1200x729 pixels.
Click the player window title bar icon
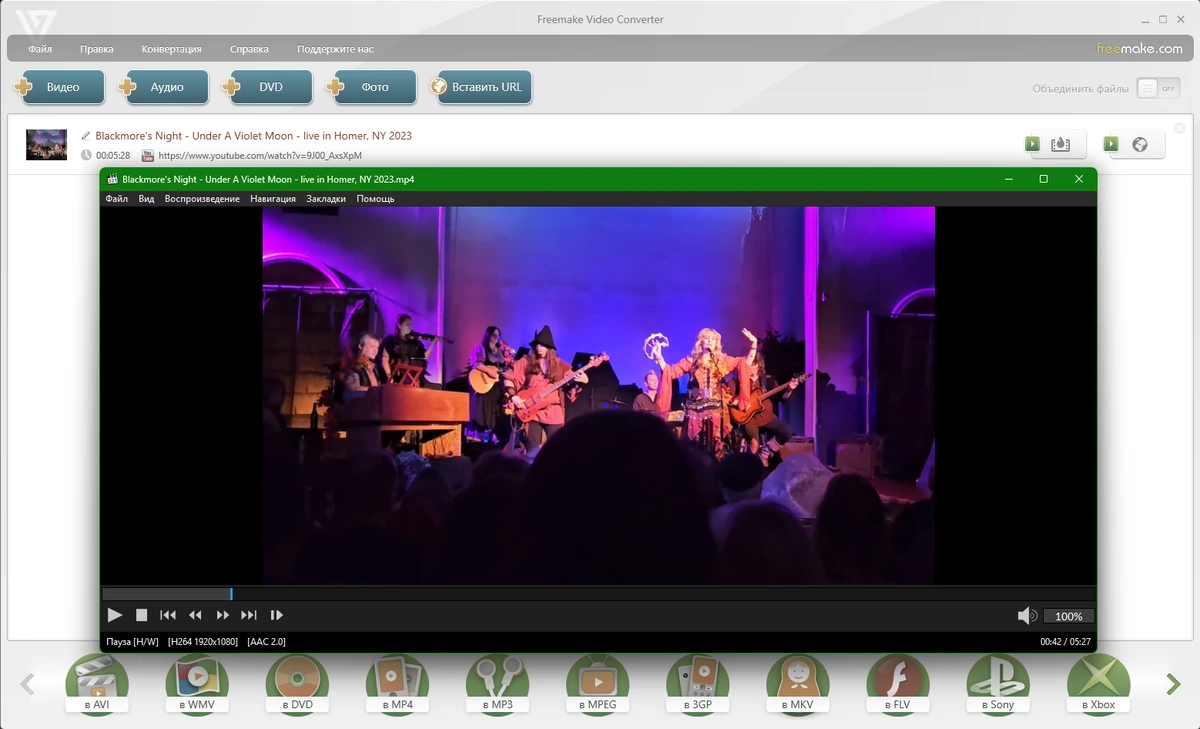tap(112, 179)
